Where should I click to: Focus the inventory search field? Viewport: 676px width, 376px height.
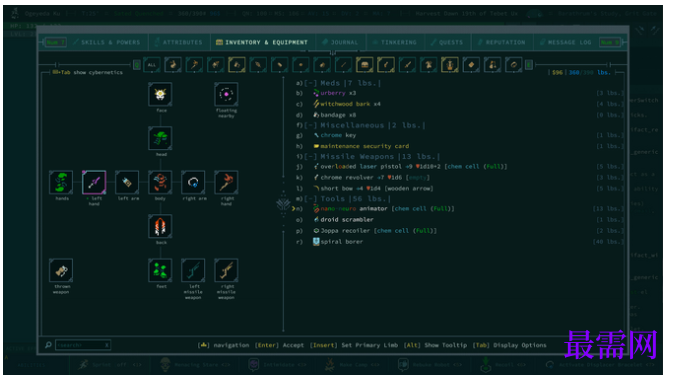pyautogui.click(x=82, y=345)
